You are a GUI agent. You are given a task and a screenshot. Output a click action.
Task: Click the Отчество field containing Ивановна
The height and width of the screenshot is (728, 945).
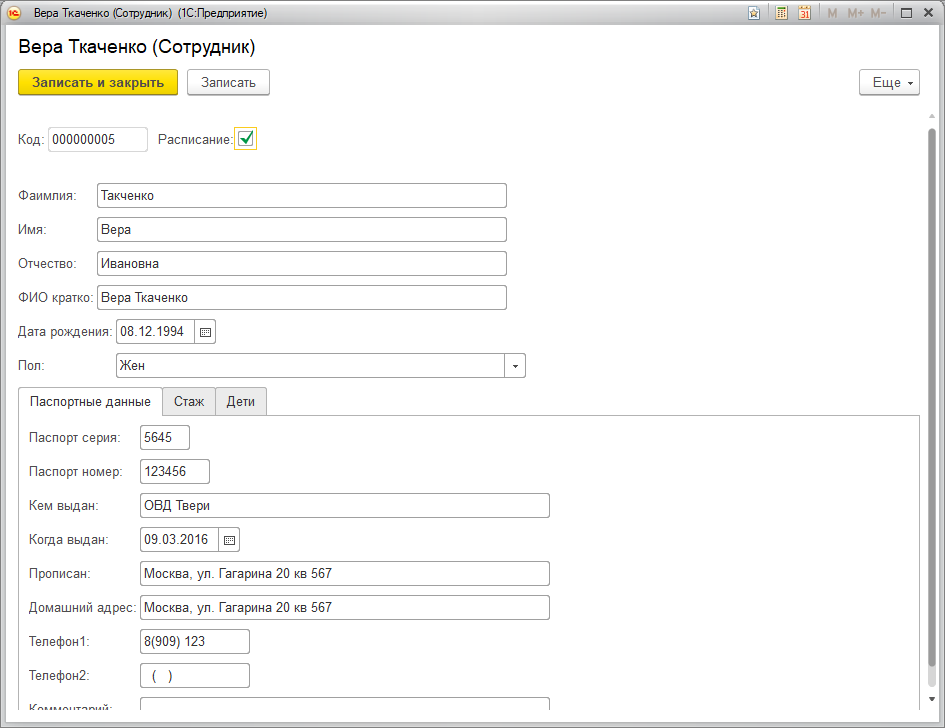coord(301,264)
